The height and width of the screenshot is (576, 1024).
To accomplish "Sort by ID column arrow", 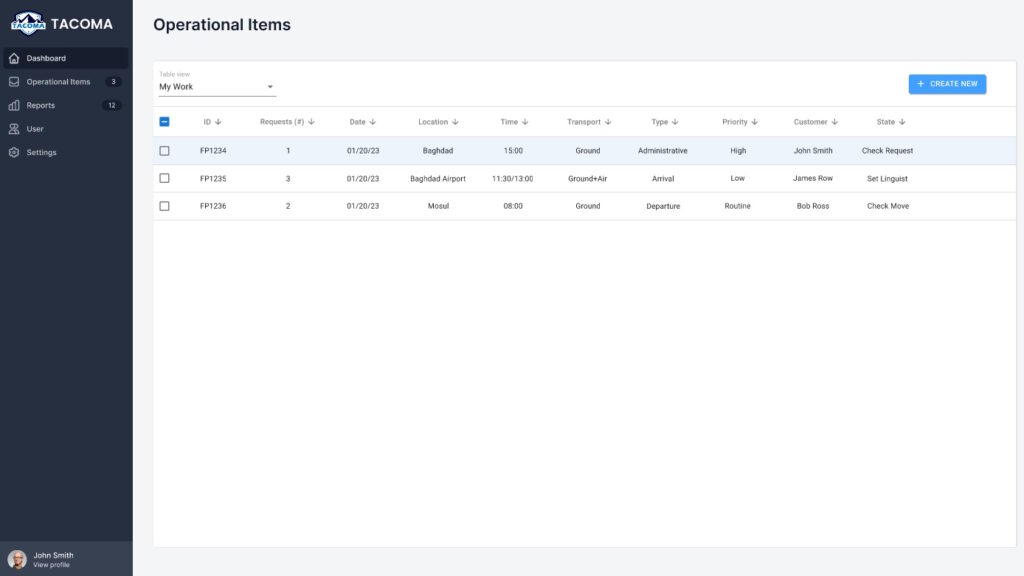I will point(218,122).
